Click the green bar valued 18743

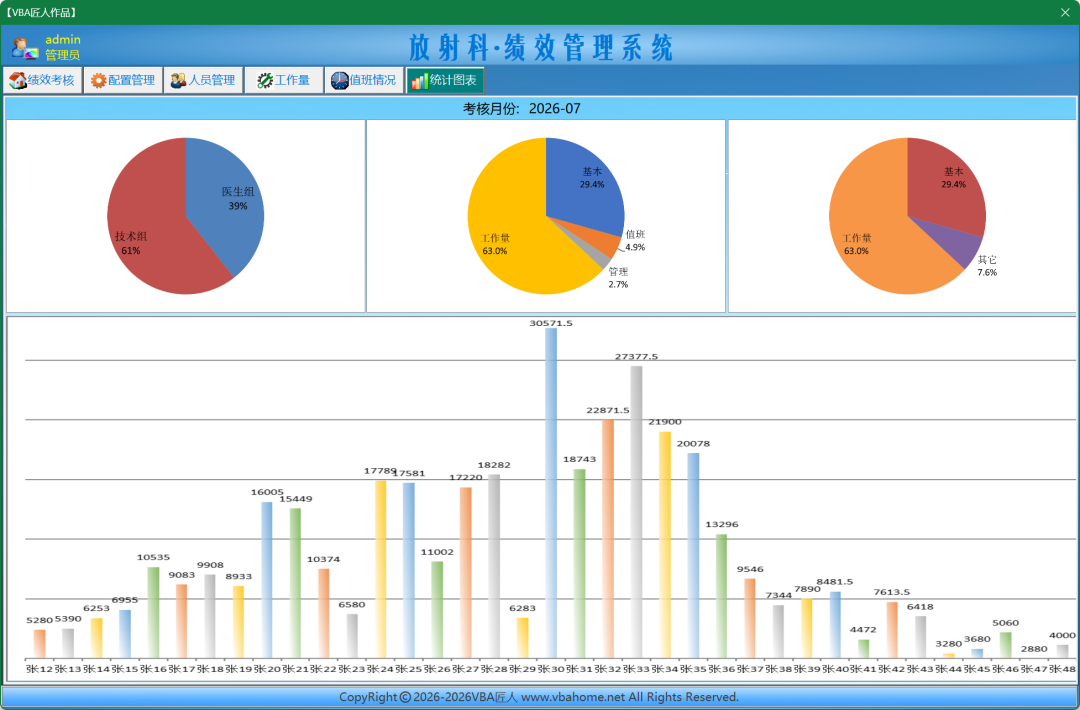(x=579, y=563)
